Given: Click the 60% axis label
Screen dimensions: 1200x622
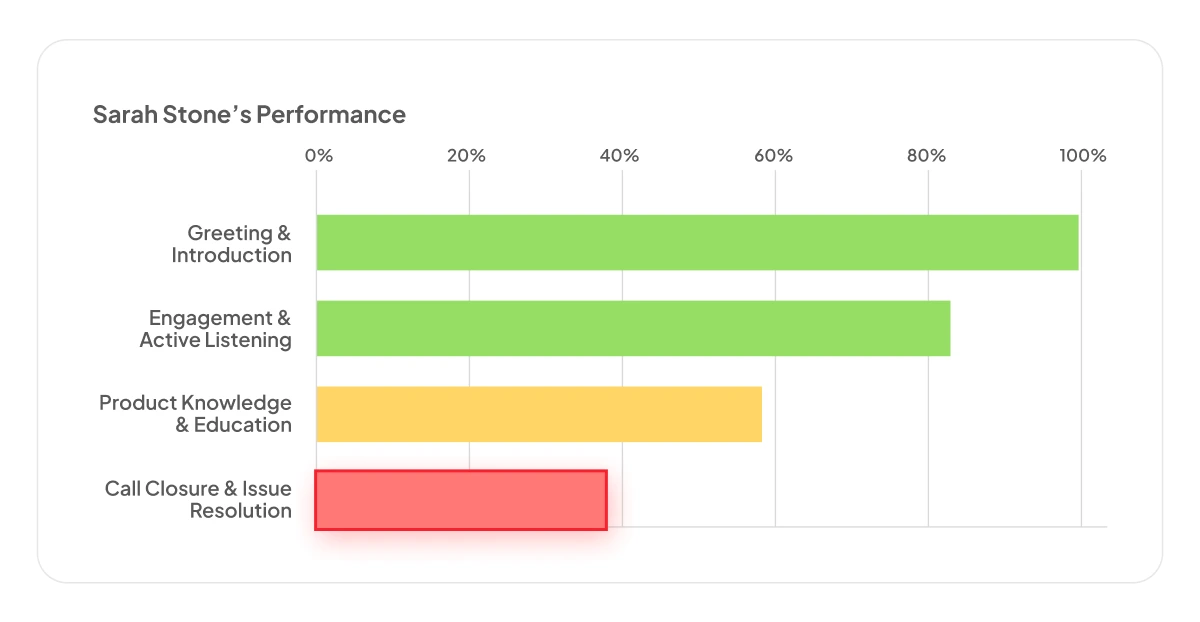Looking at the screenshot, I should (773, 156).
